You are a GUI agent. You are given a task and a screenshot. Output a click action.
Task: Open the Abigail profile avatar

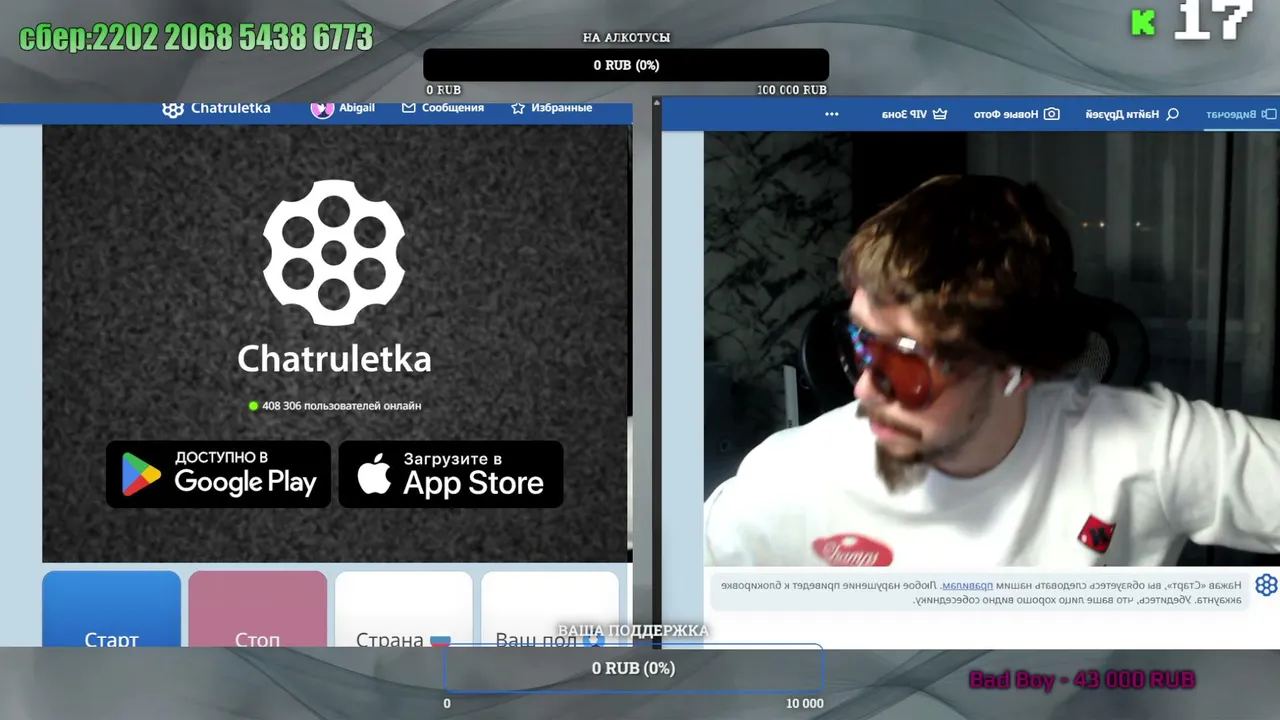(322, 109)
